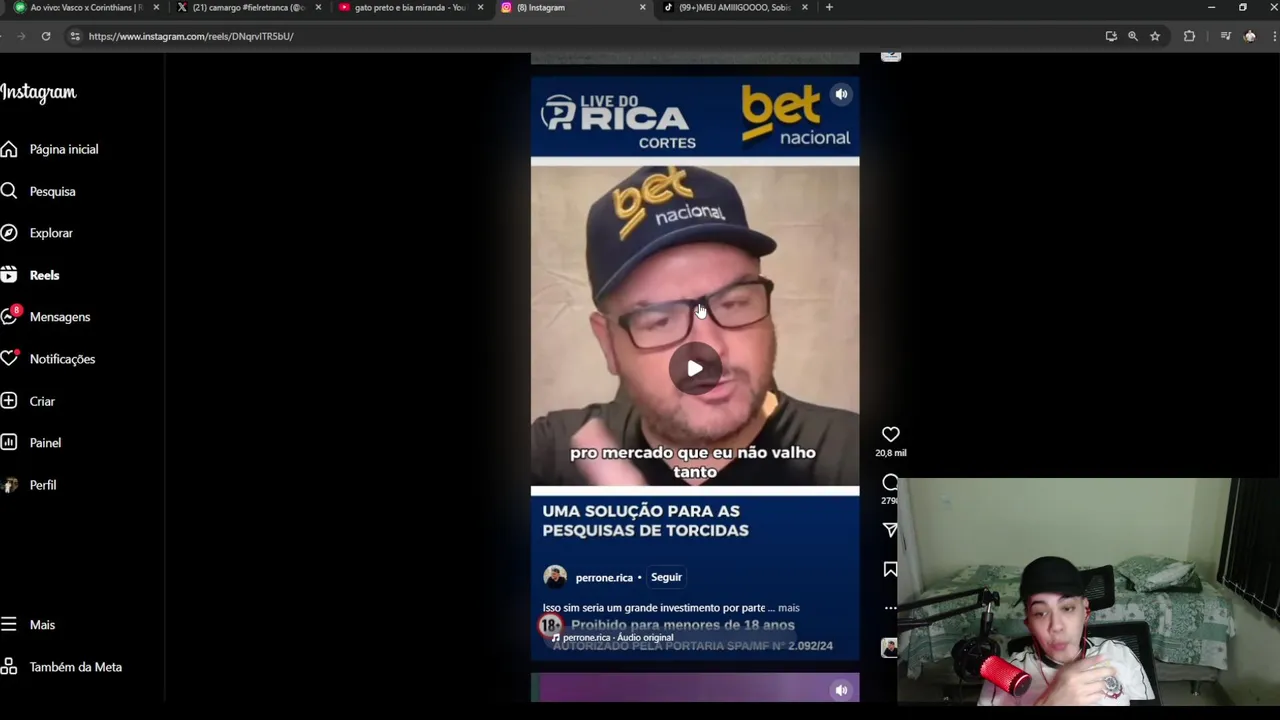Image resolution: width=1280 pixels, height=720 pixels.
Task: Open browser extensions puzzle icon
Action: click(1189, 36)
